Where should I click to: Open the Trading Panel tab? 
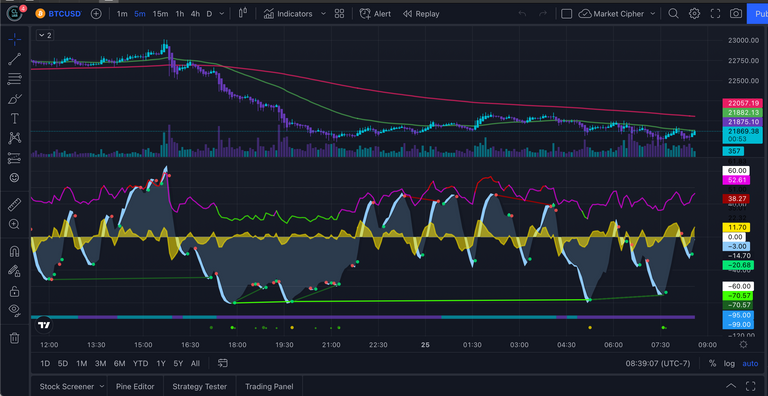268,386
